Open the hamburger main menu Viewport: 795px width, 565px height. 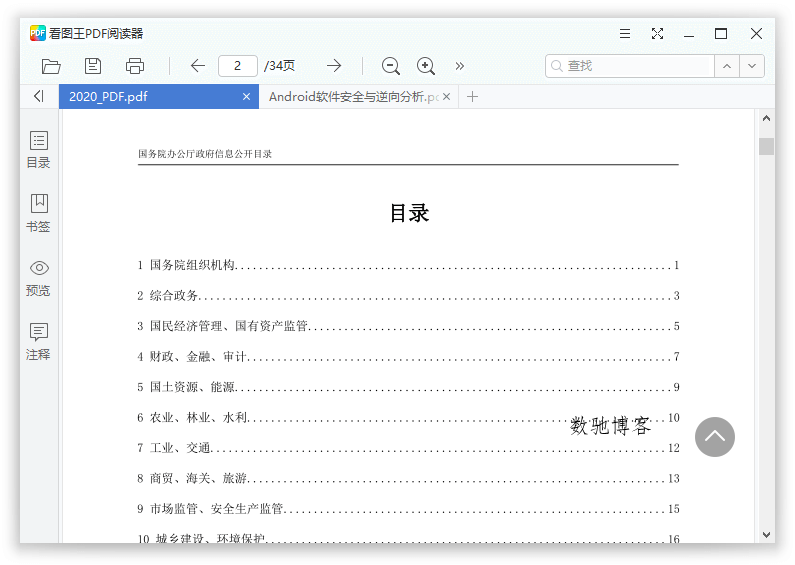tap(625, 34)
